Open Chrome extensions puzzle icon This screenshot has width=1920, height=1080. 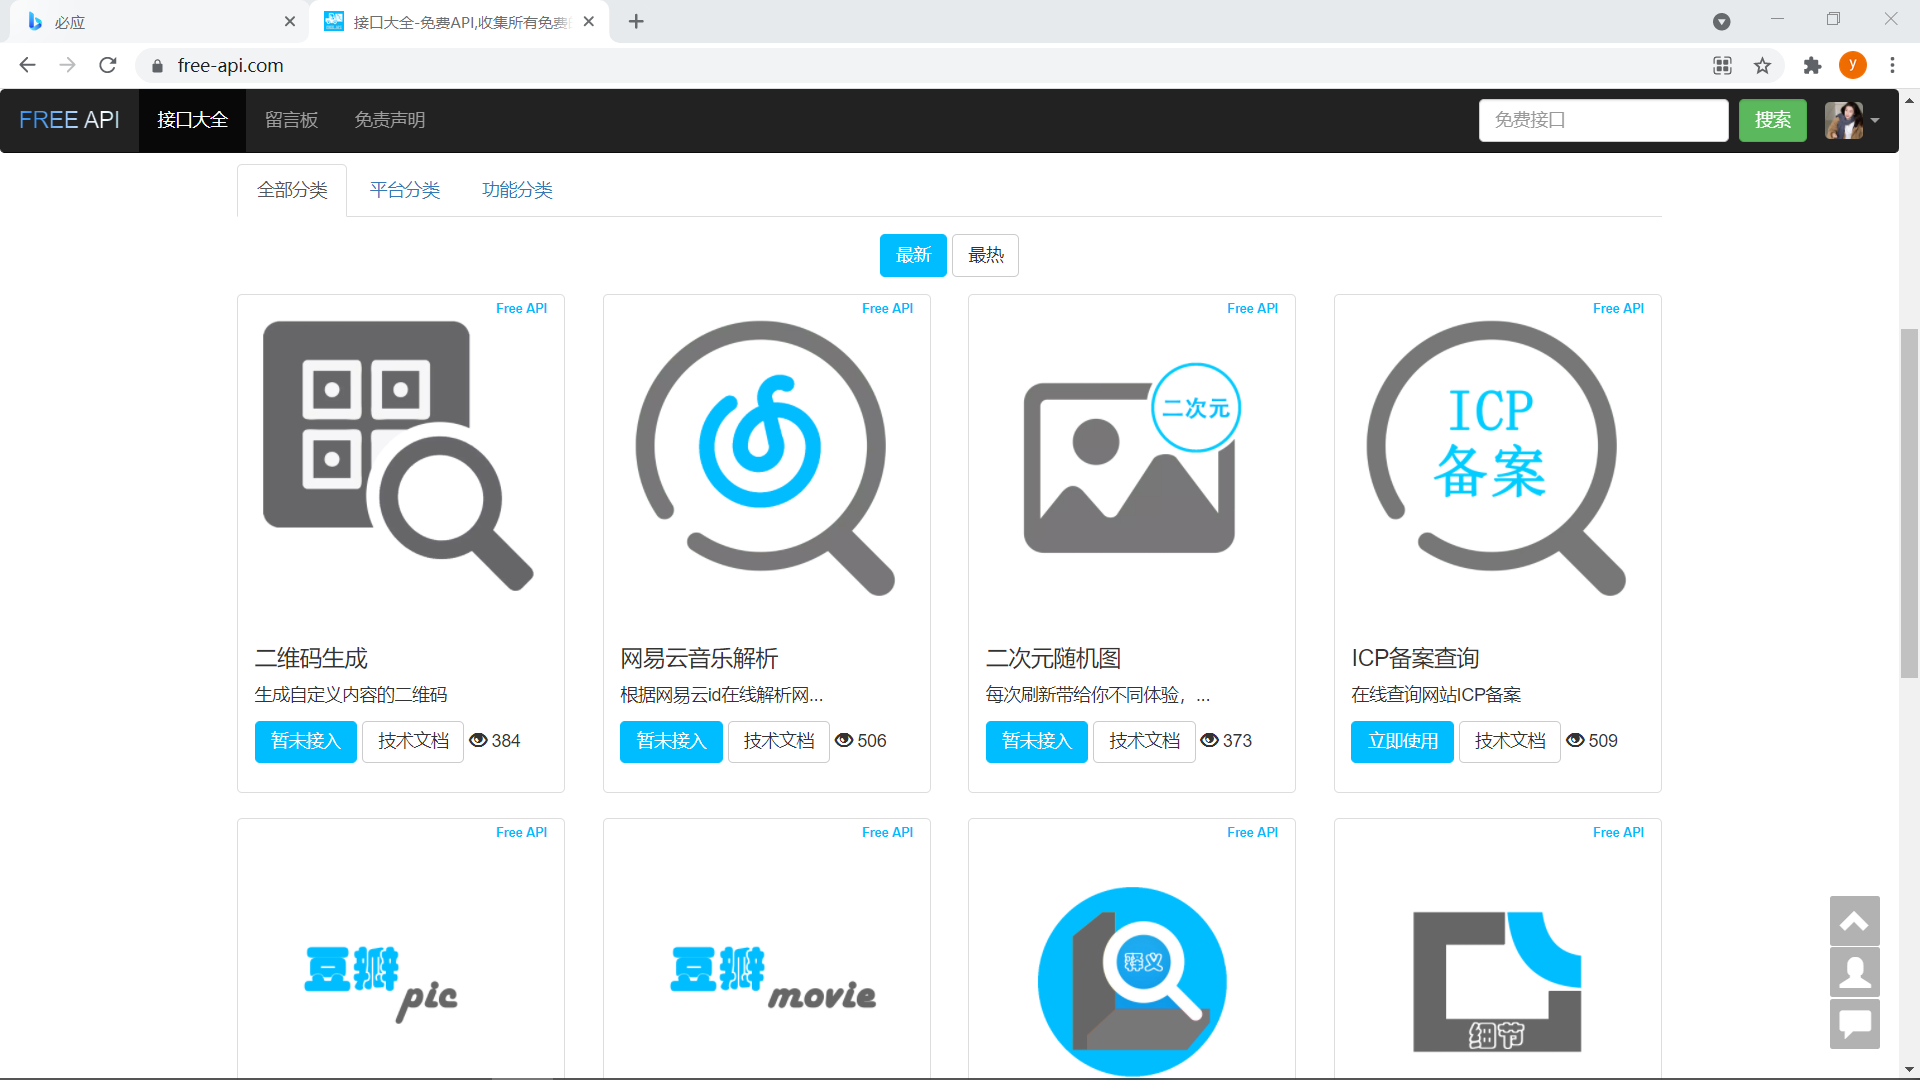click(x=1812, y=66)
